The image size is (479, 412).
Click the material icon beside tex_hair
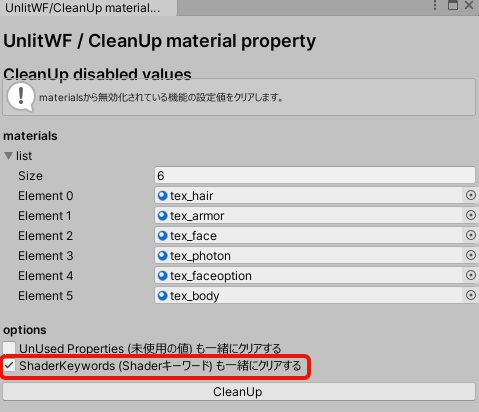(162, 196)
